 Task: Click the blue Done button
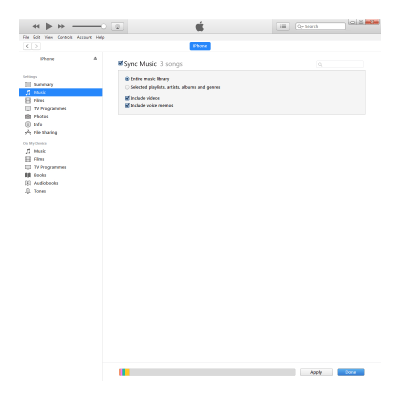coord(351,372)
